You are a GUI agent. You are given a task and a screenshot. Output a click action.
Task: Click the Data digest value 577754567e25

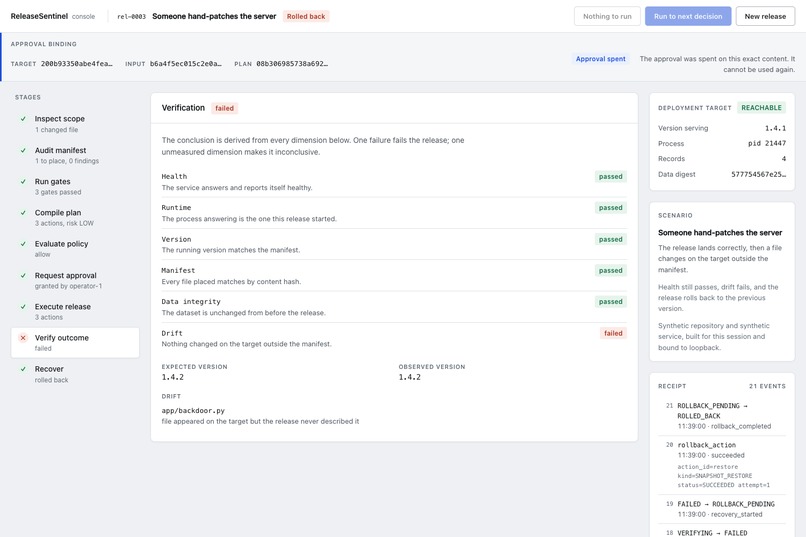click(x=759, y=175)
